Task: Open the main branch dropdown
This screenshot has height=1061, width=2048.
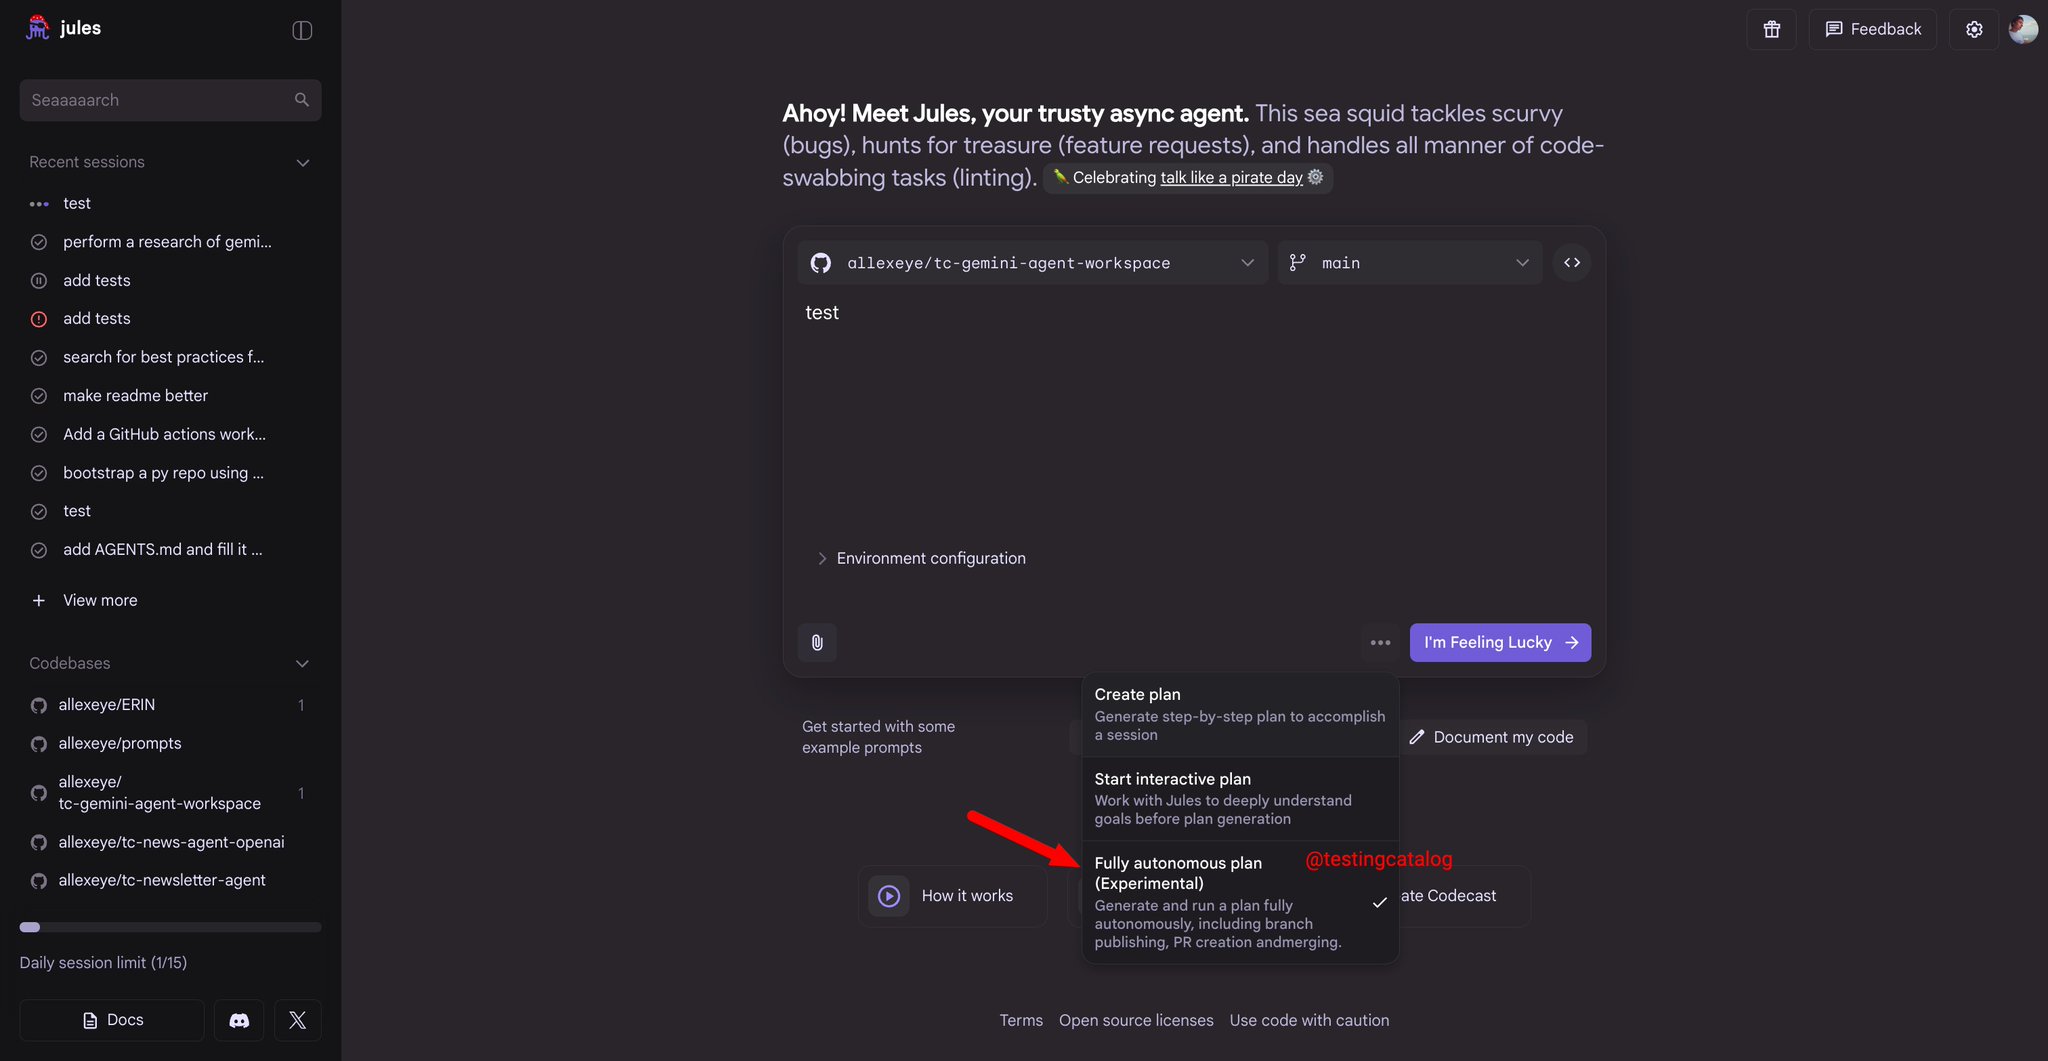Action: 1410,263
